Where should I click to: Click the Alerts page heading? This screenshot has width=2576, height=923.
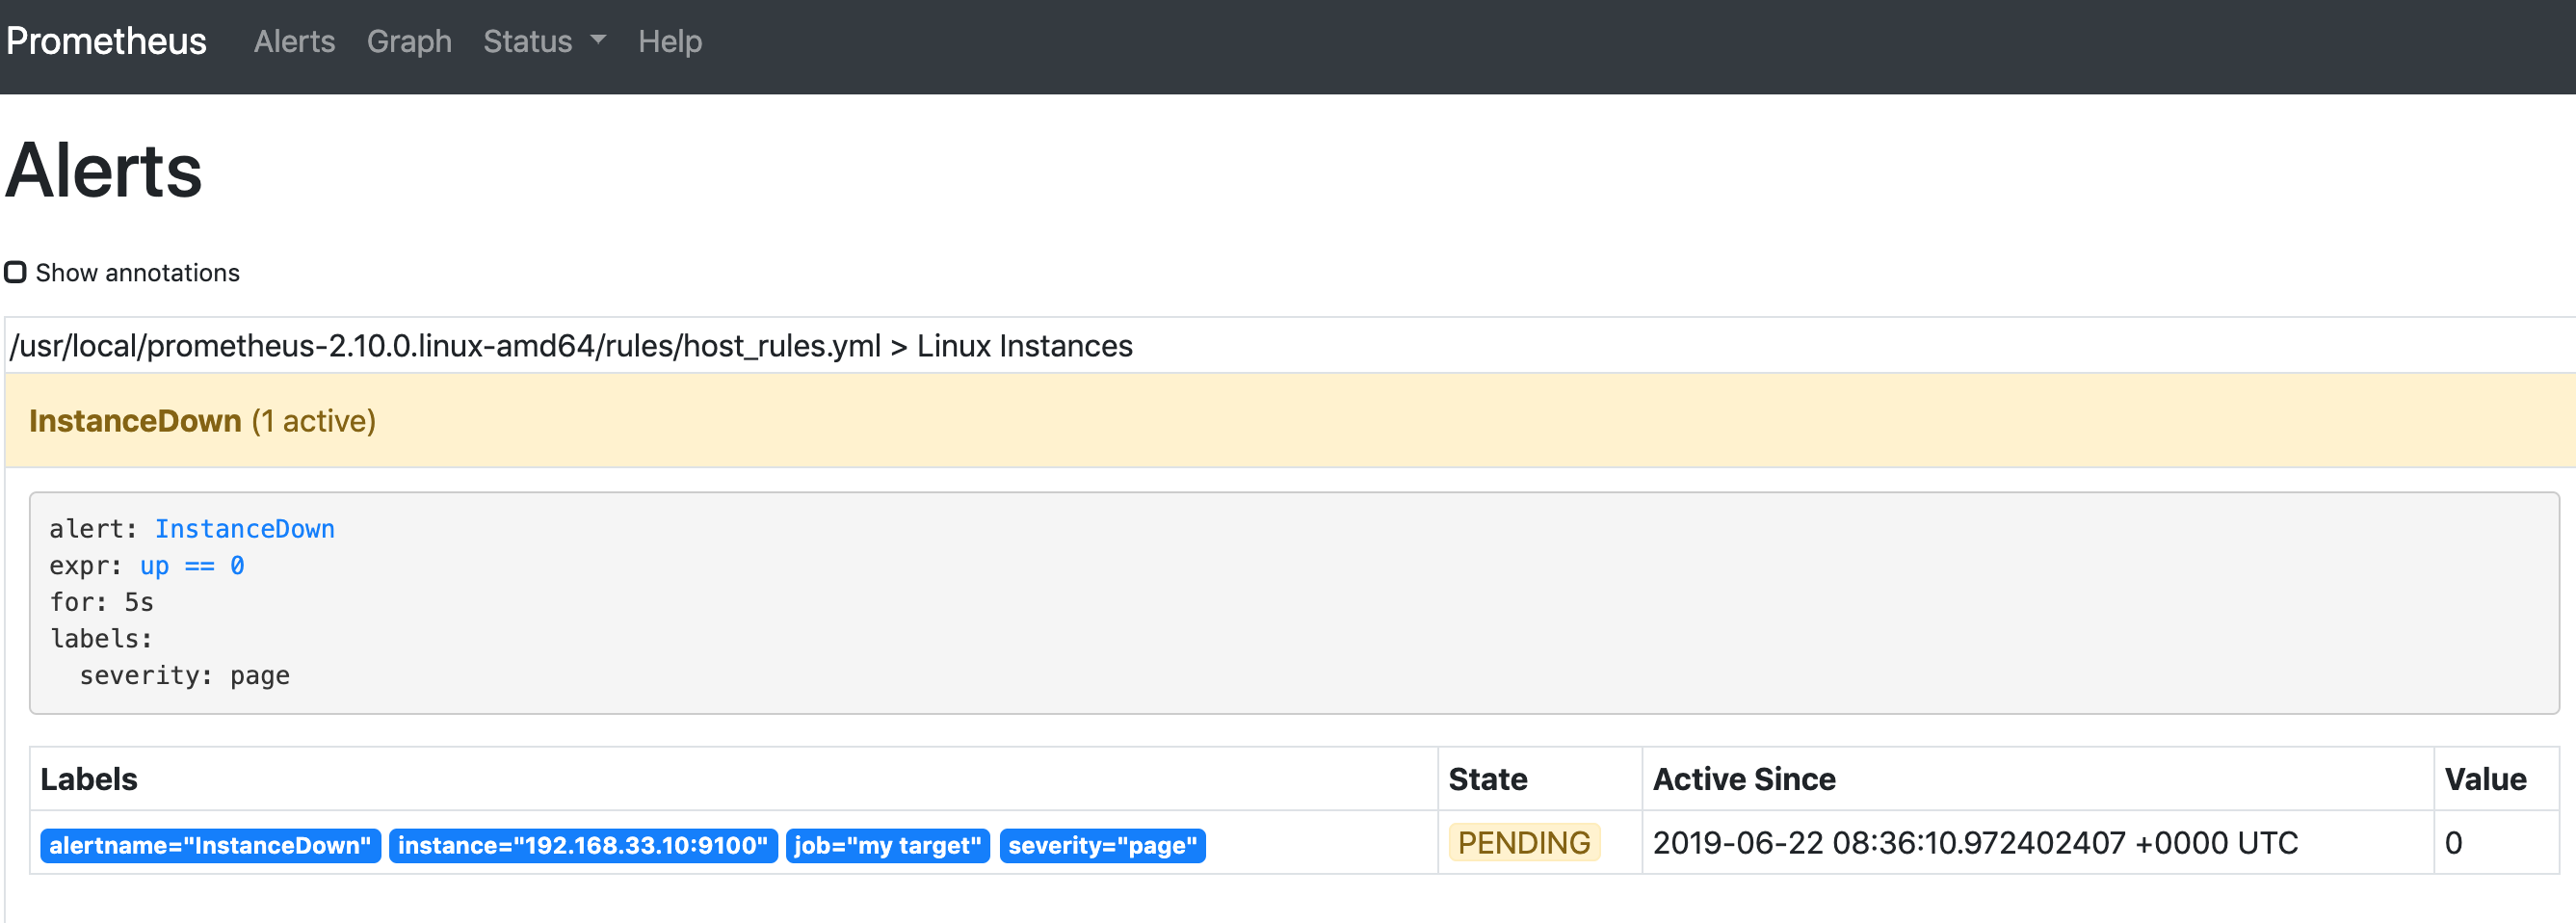pyautogui.click(x=104, y=171)
